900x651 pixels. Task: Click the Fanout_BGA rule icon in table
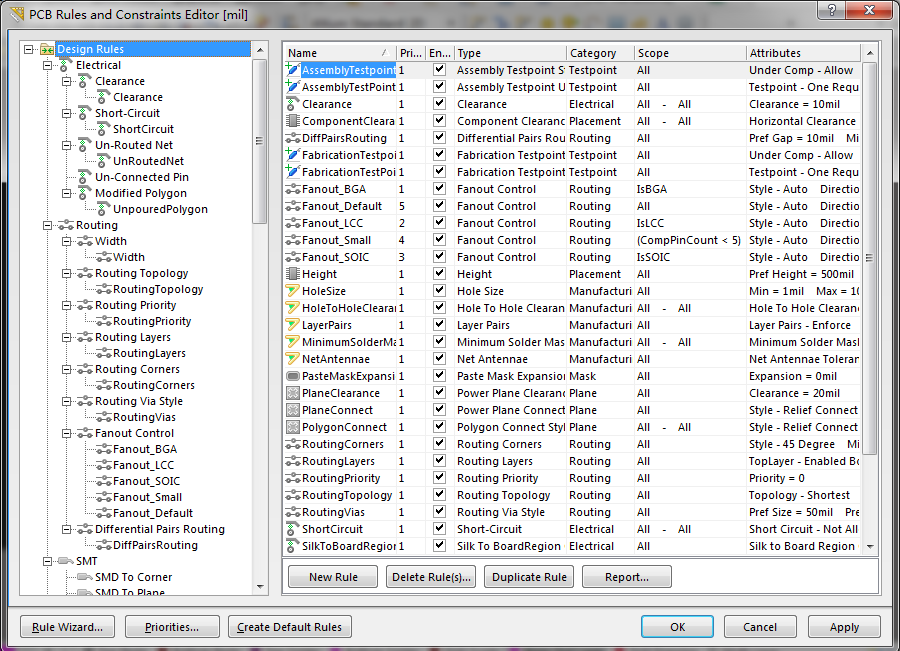(x=293, y=189)
